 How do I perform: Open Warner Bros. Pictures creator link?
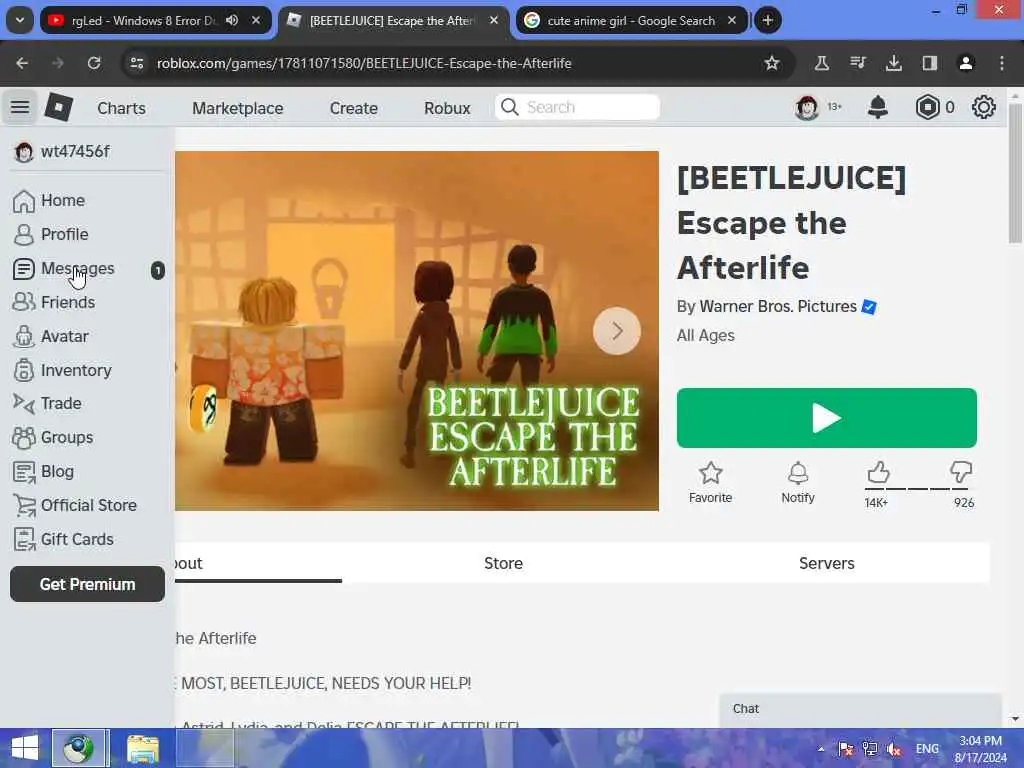778,306
